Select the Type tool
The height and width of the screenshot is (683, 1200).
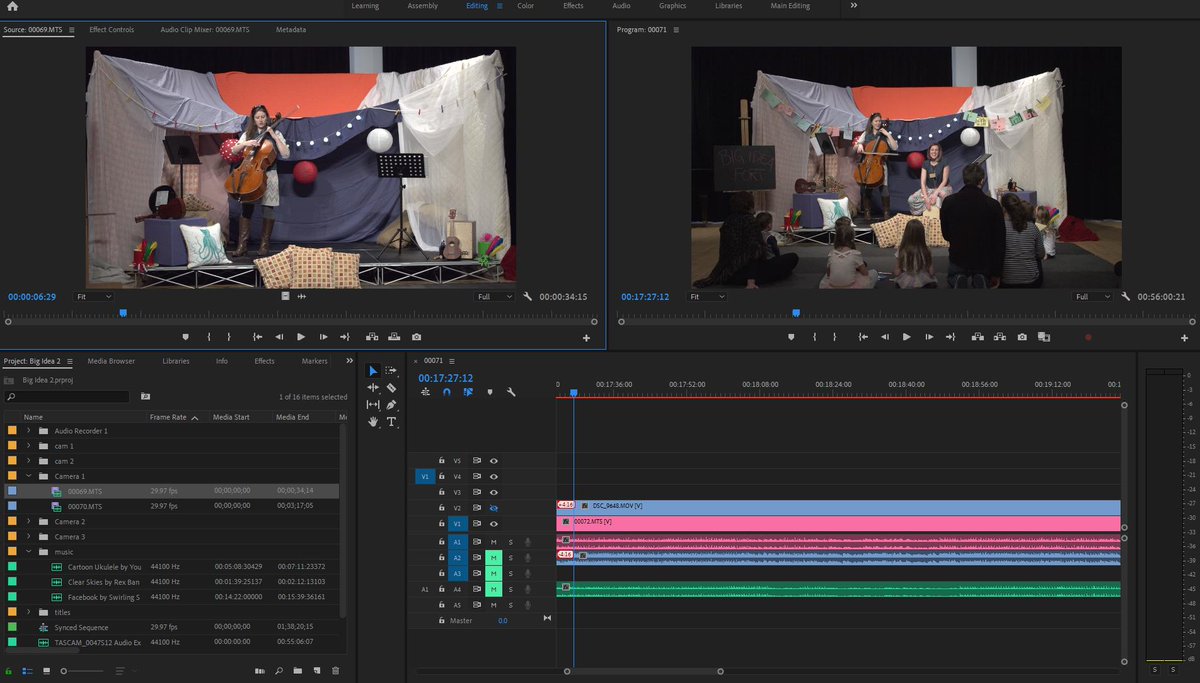[x=392, y=422]
